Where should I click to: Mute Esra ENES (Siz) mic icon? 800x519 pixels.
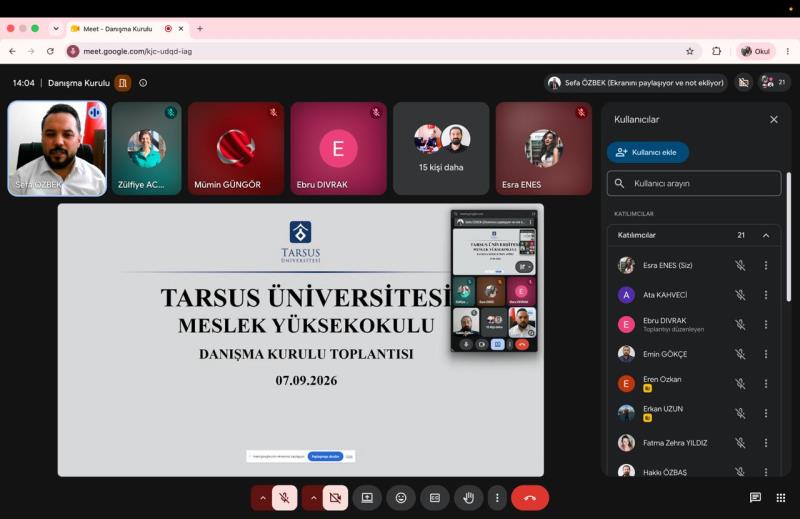[740, 265]
